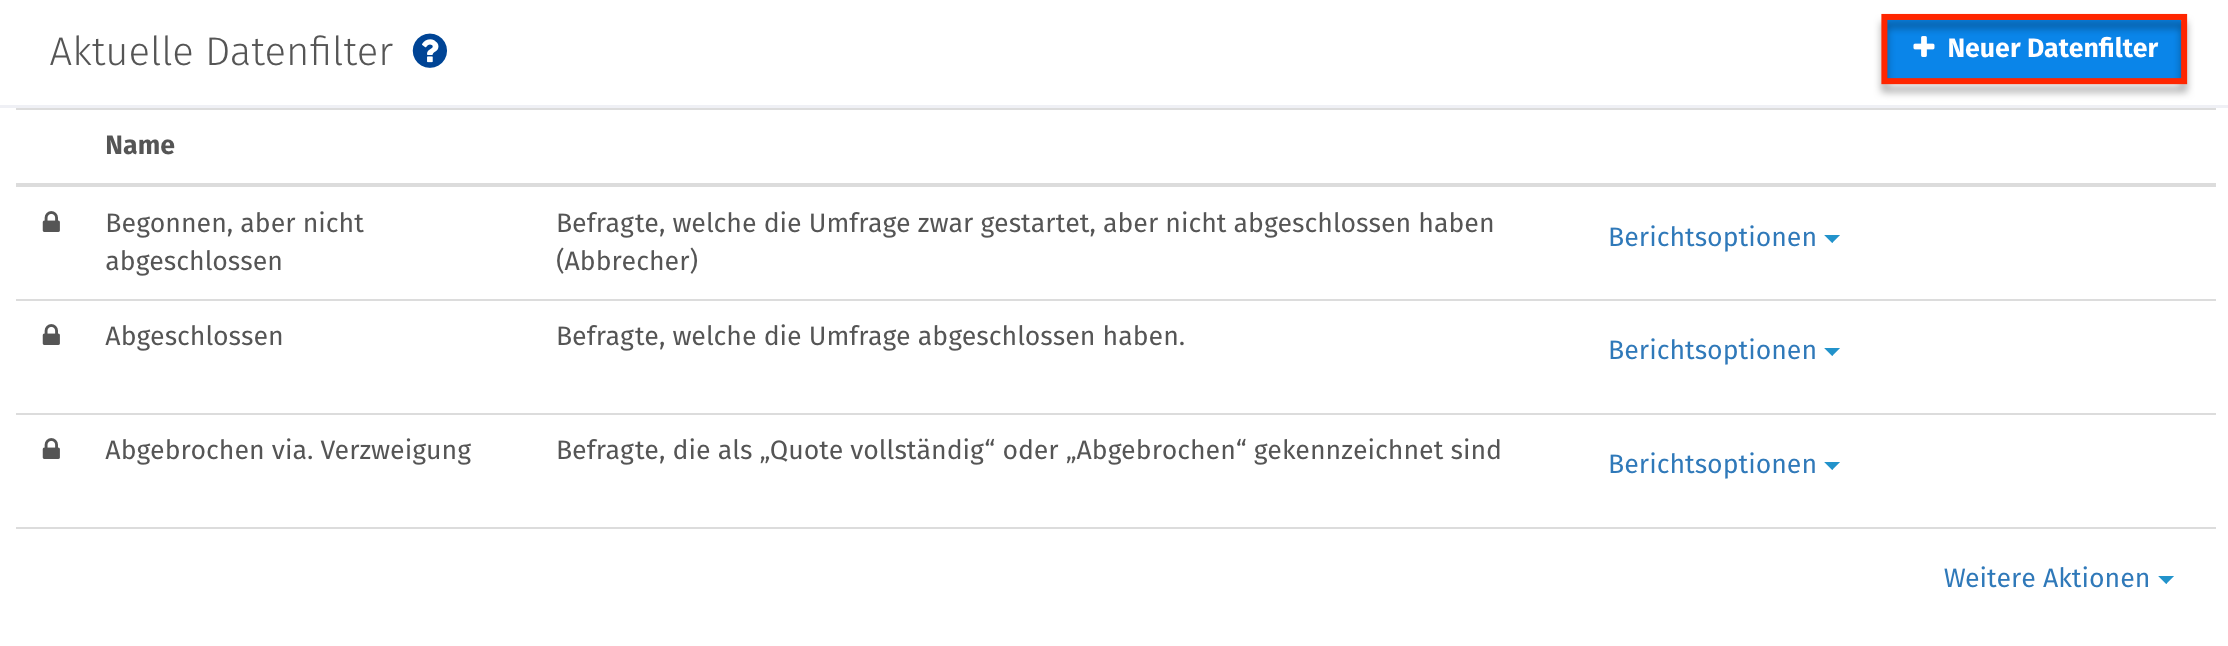Viewport: 2228px width, 646px height.
Task: Click the 'Aktuelle Datenfilter' heading
Action: 221,52
